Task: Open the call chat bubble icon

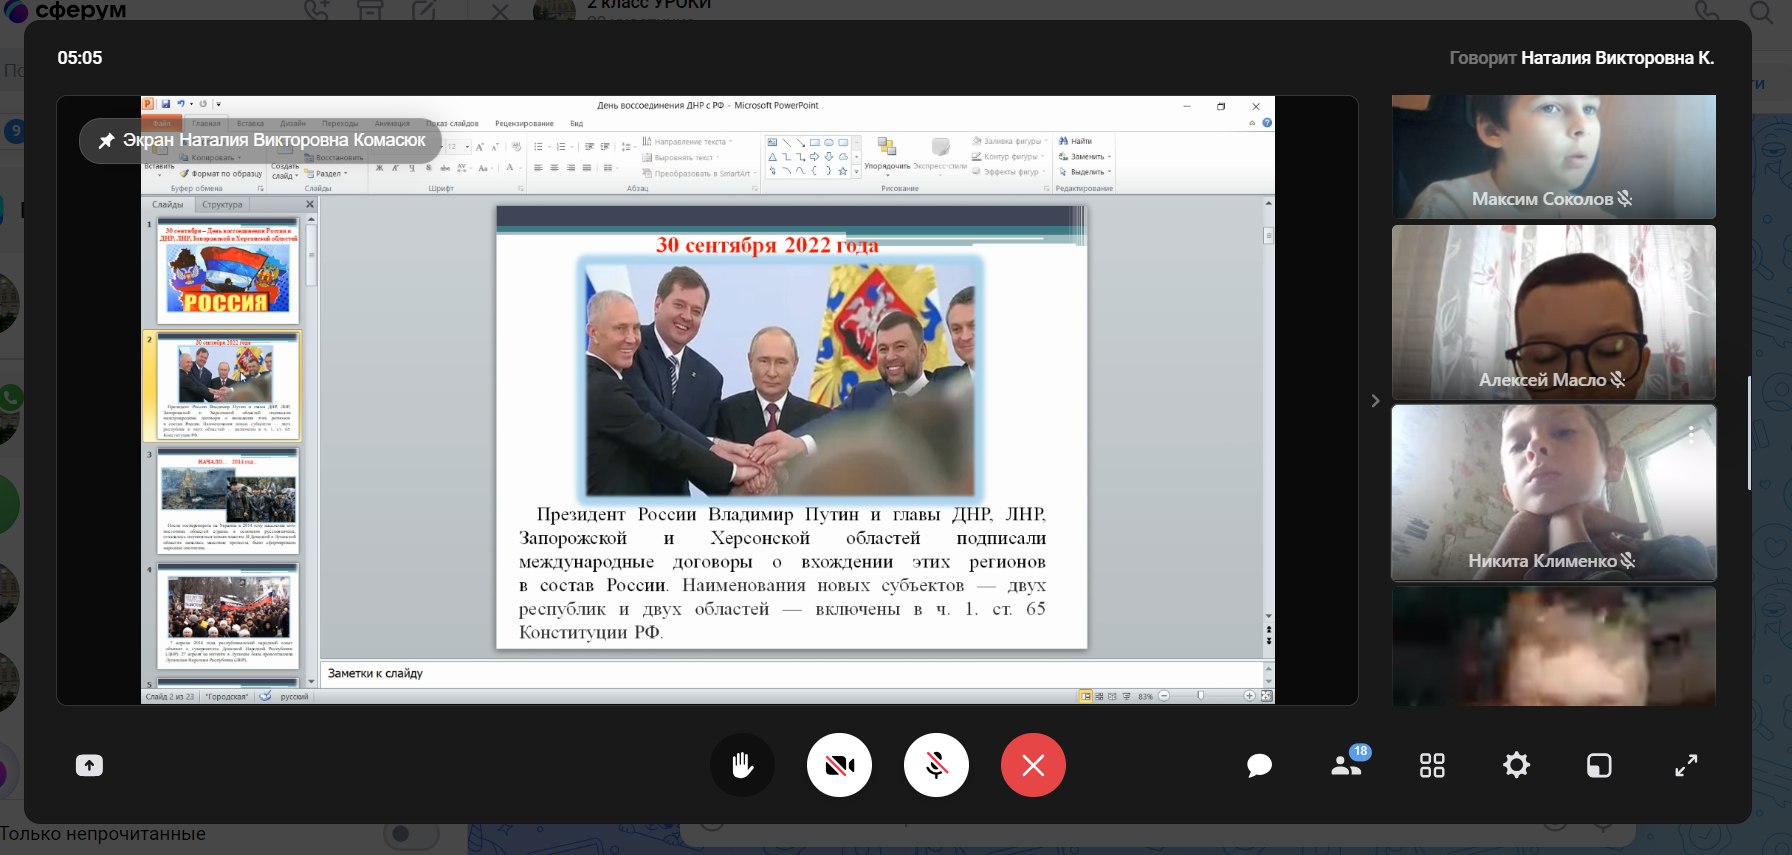Action: (x=1259, y=766)
